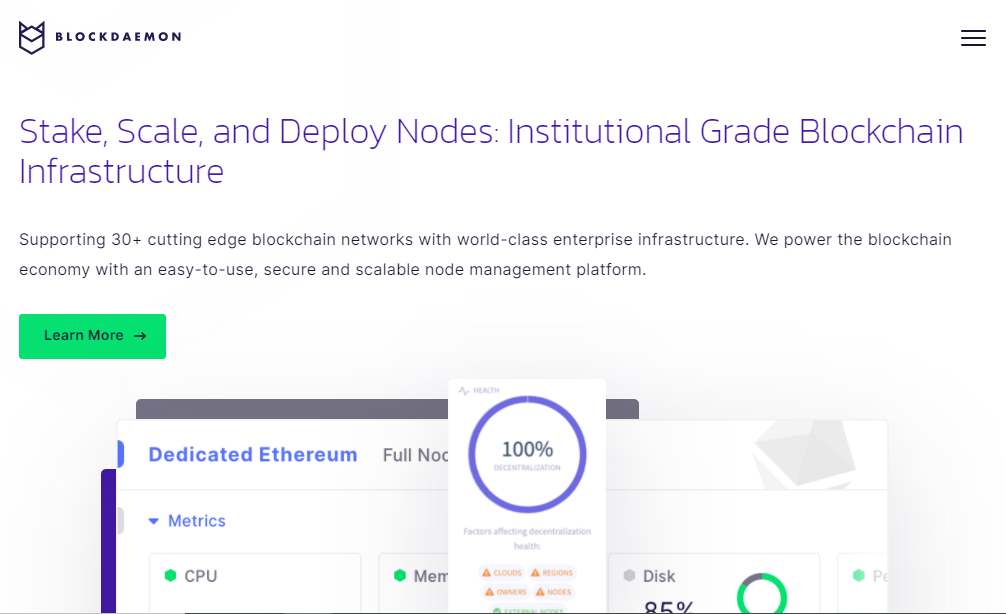Click the Disk metric label
The width and height of the screenshot is (1006, 614).
(x=659, y=576)
